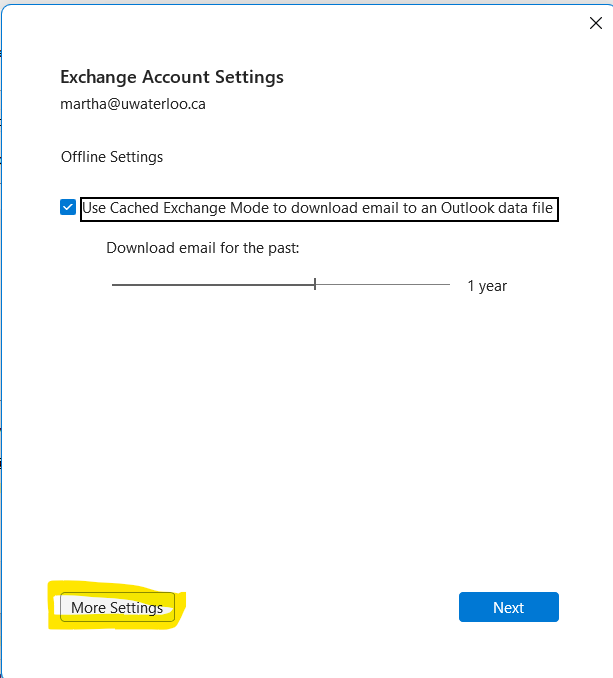The width and height of the screenshot is (613, 678).
Task: Click the word 'Outlook data file' in checkbox label
Action: (x=496, y=208)
